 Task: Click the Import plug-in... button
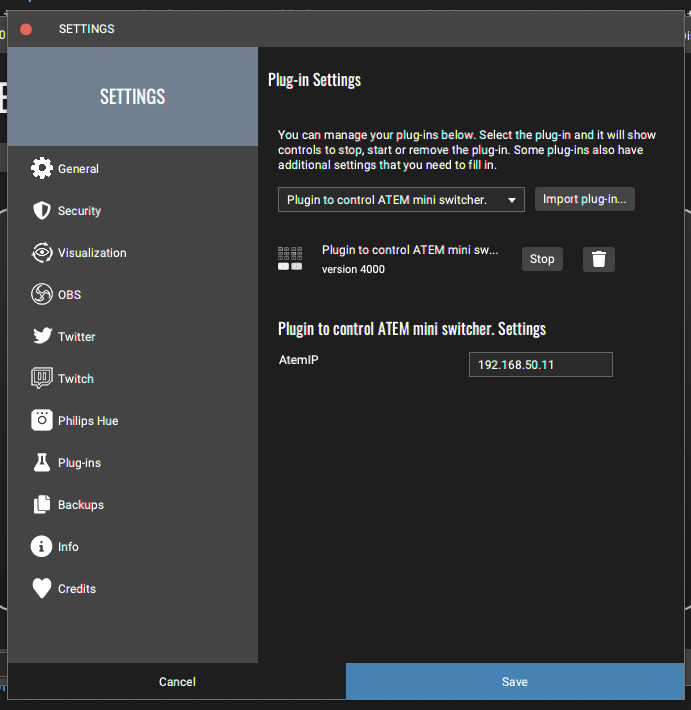(585, 199)
